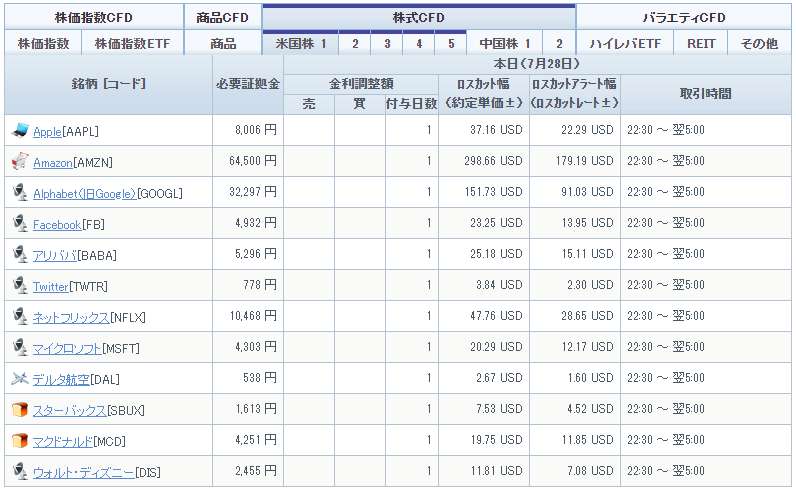Select the 中国株 1 sub-tab
The width and height of the screenshot is (796, 490).
505,43
